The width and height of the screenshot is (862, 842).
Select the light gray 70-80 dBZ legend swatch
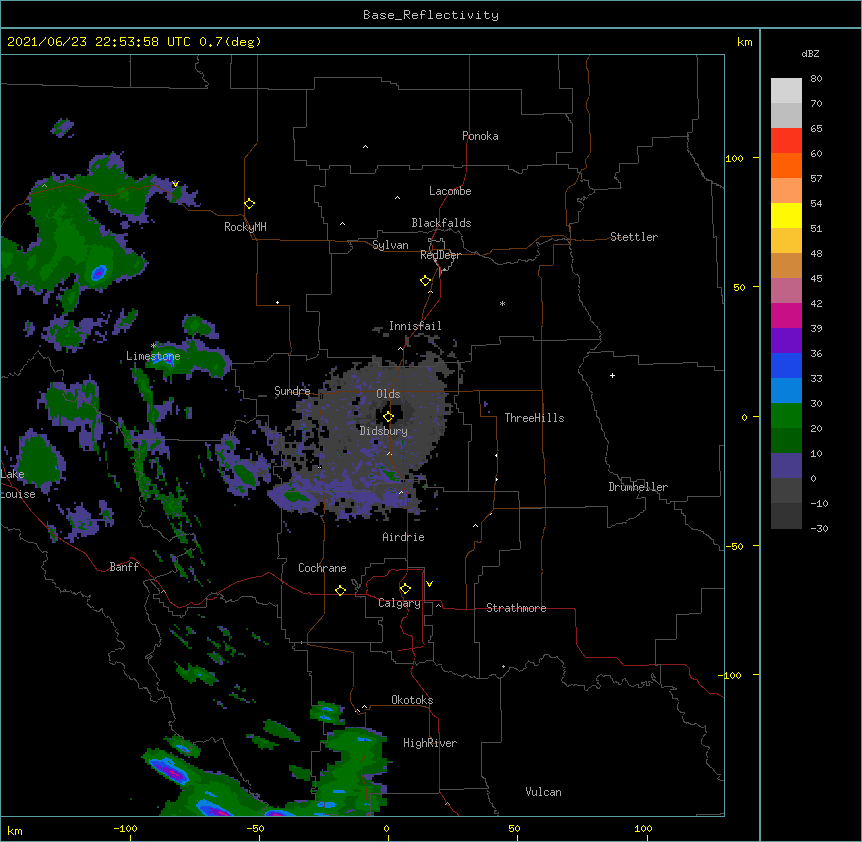786,90
